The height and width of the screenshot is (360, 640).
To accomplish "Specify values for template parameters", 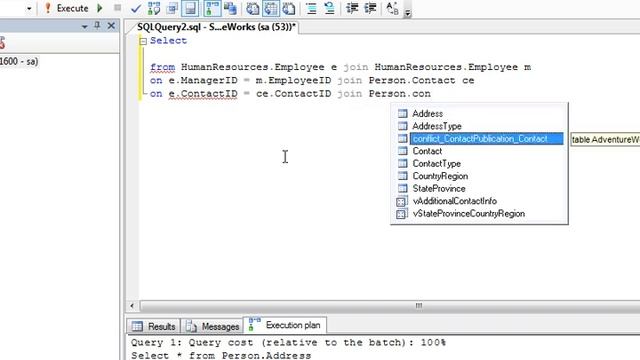I will pos(392,8).
